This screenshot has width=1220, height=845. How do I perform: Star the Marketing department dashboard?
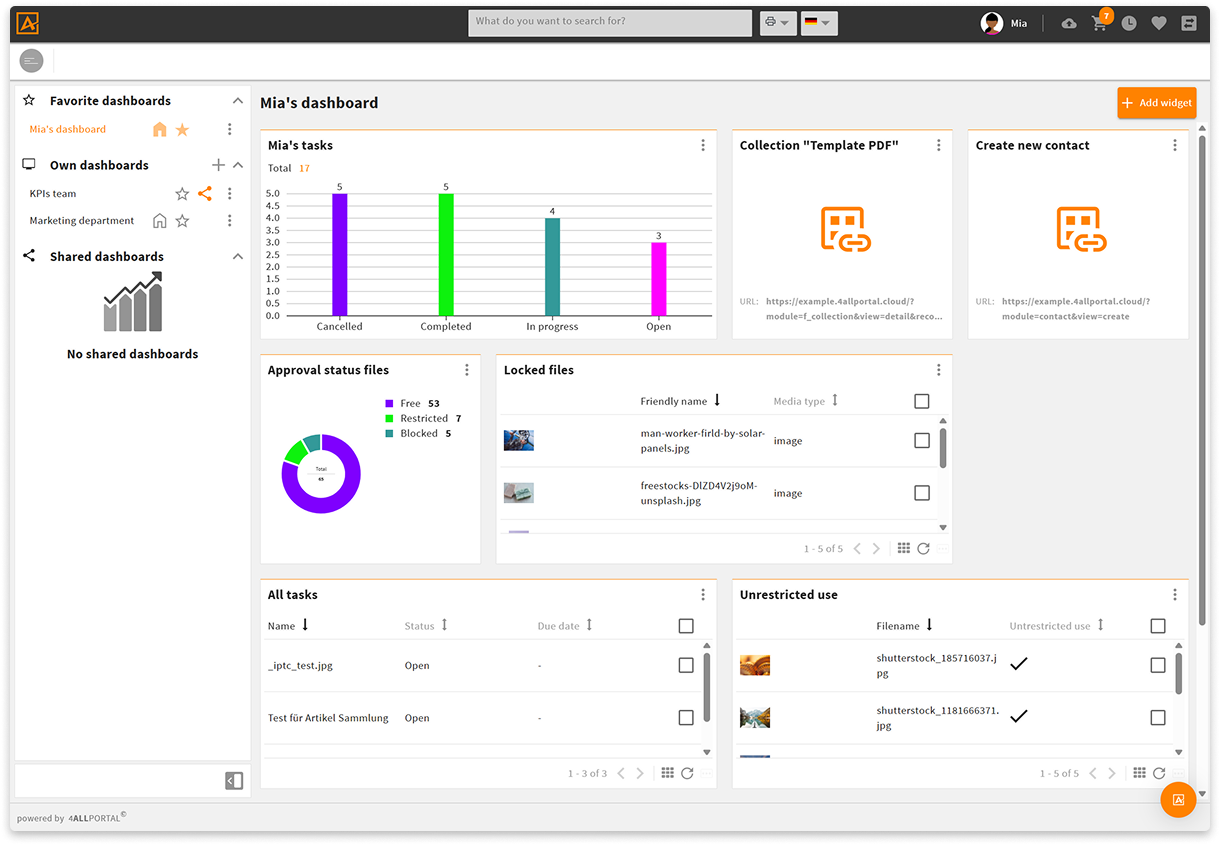pyautogui.click(x=182, y=221)
